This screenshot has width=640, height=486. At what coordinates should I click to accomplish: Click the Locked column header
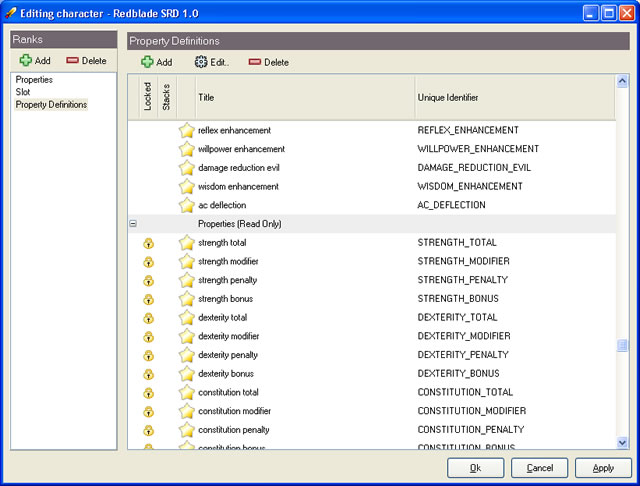[x=148, y=97]
